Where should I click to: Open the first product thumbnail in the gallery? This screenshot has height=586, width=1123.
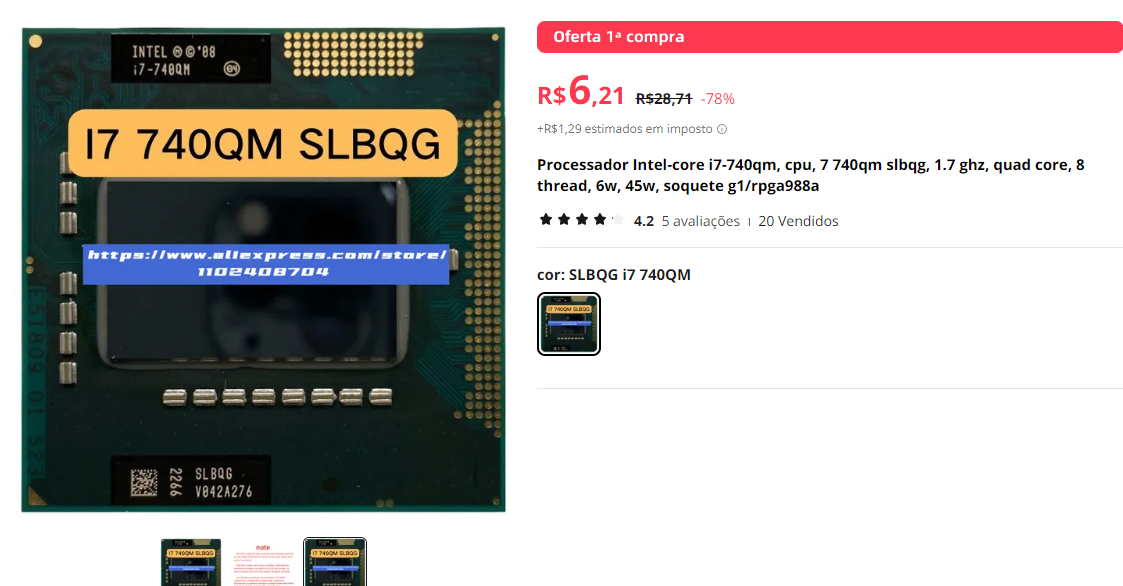pyautogui.click(x=191, y=562)
